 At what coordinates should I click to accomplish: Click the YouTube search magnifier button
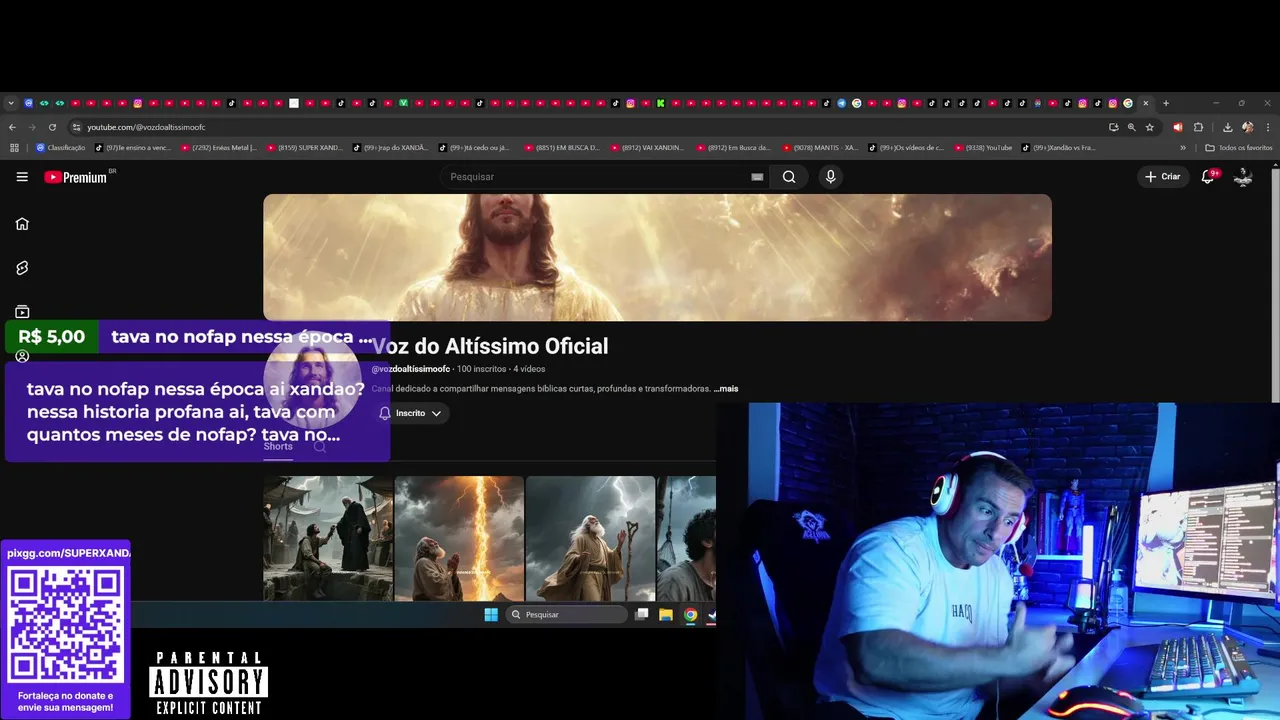click(789, 177)
